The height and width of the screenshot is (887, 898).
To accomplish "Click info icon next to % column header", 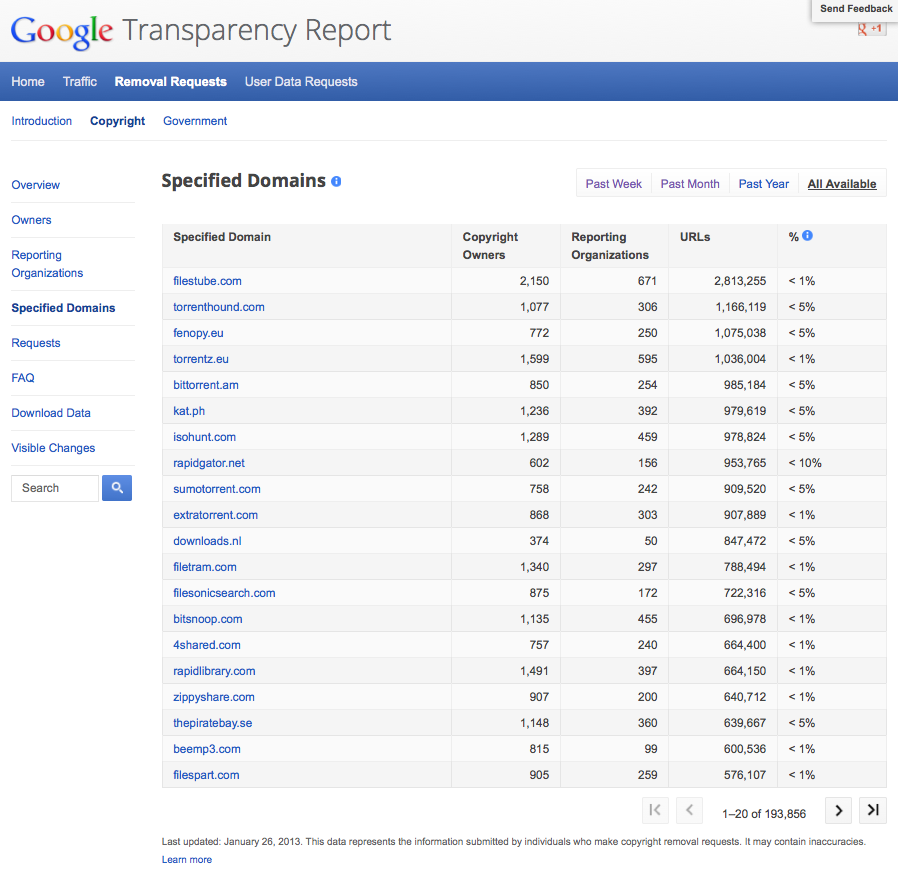I will (807, 236).
